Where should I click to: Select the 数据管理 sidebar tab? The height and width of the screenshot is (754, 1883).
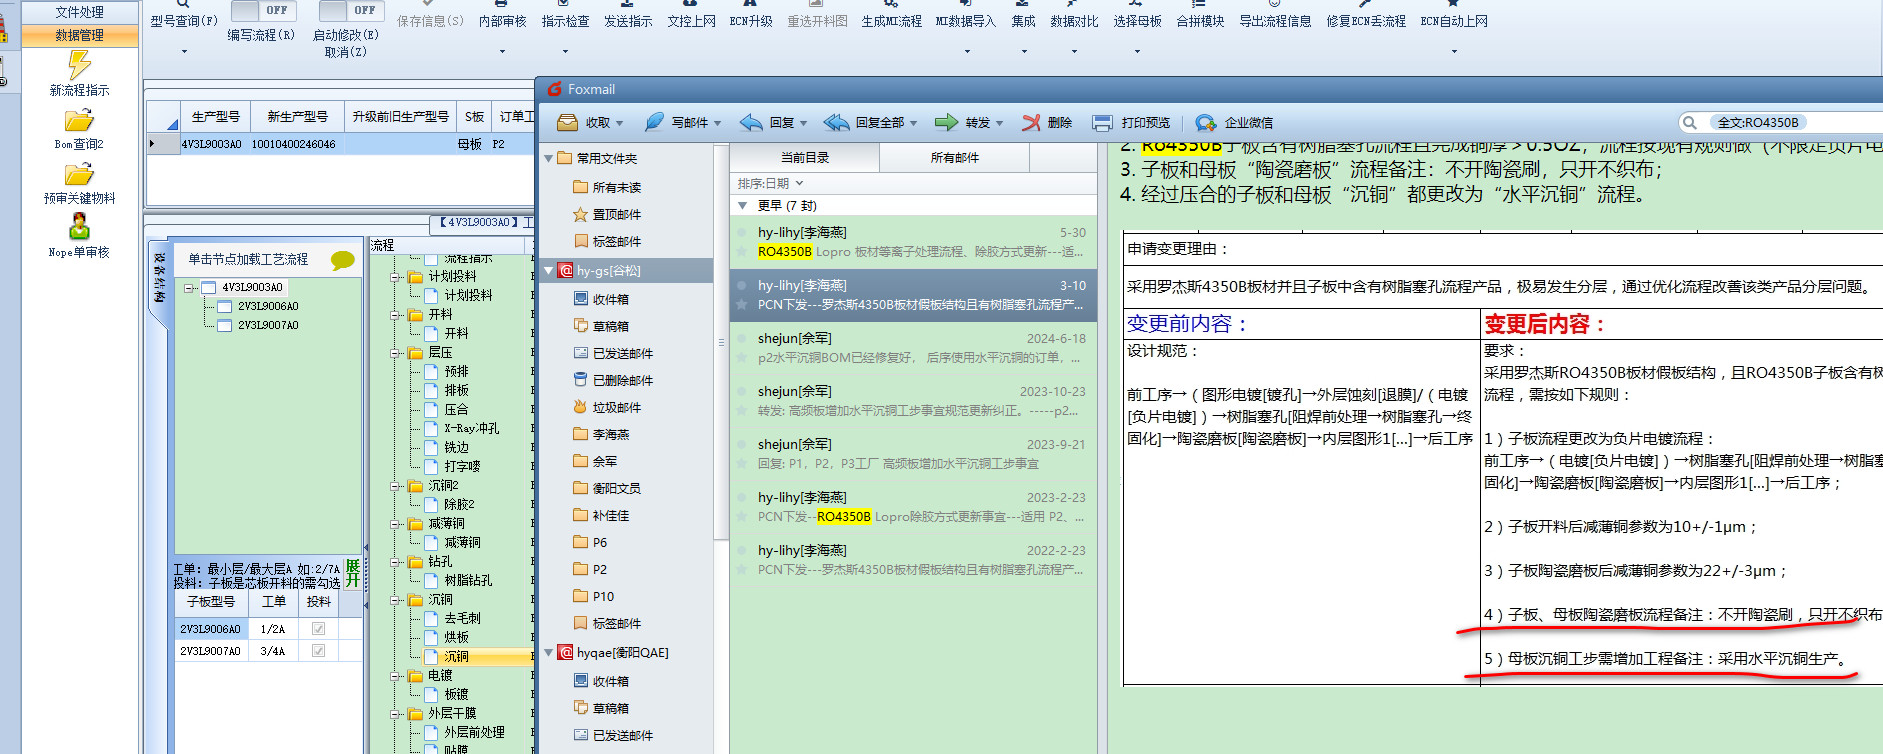click(x=80, y=35)
